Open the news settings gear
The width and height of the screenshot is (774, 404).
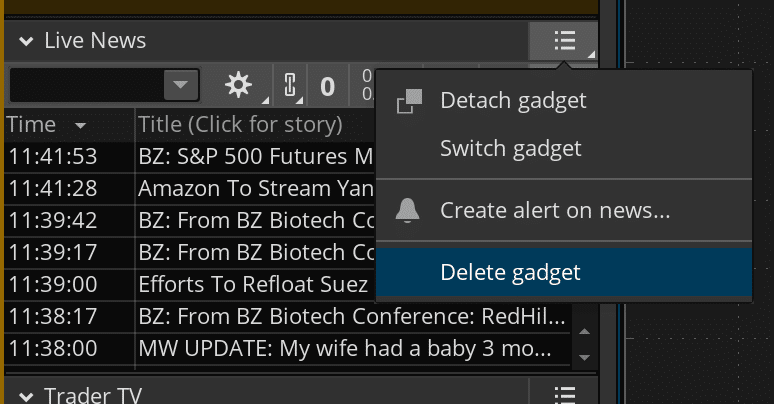click(x=239, y=86)
